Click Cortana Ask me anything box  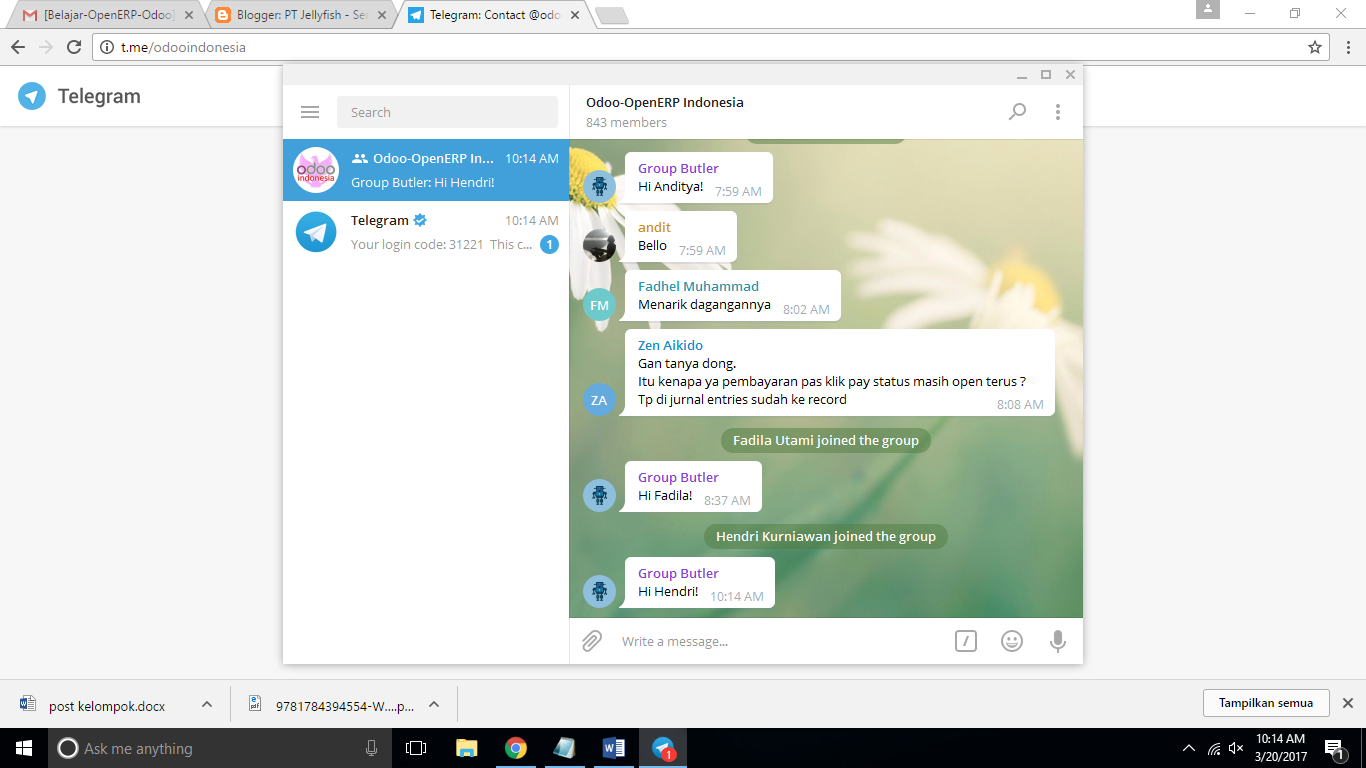pyautogui.click(x=220, y=748)
